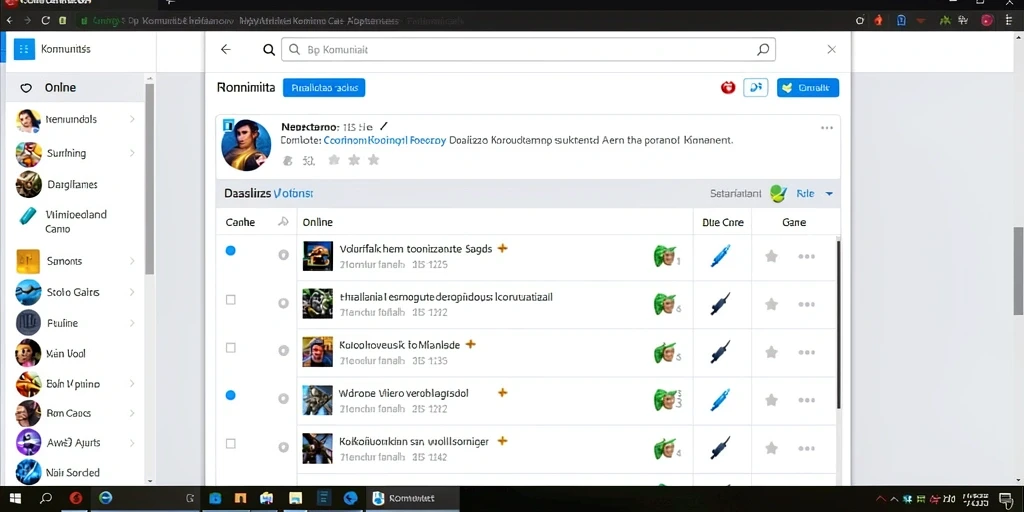Click the star icon in the first list row

[x=771, y=256]
